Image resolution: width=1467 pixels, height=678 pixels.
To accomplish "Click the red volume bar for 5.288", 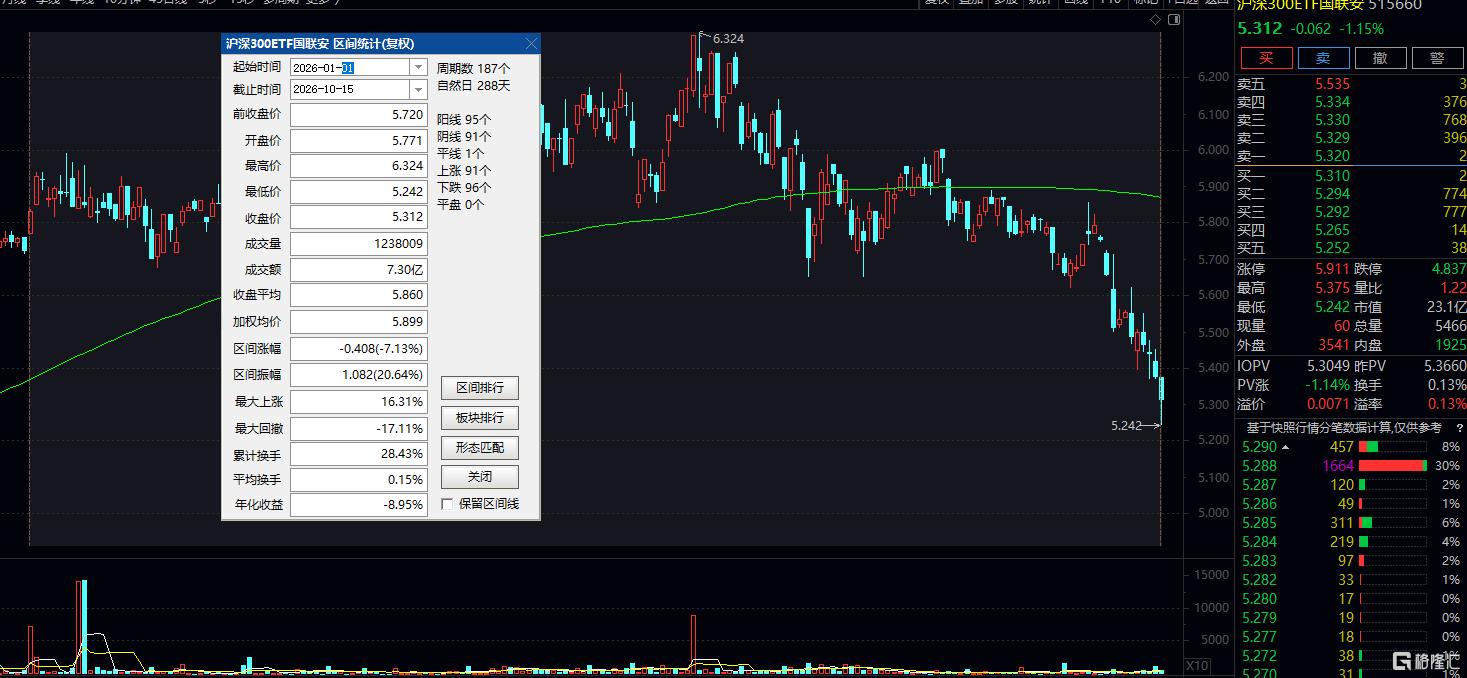I will click(x=1392, y=465).
